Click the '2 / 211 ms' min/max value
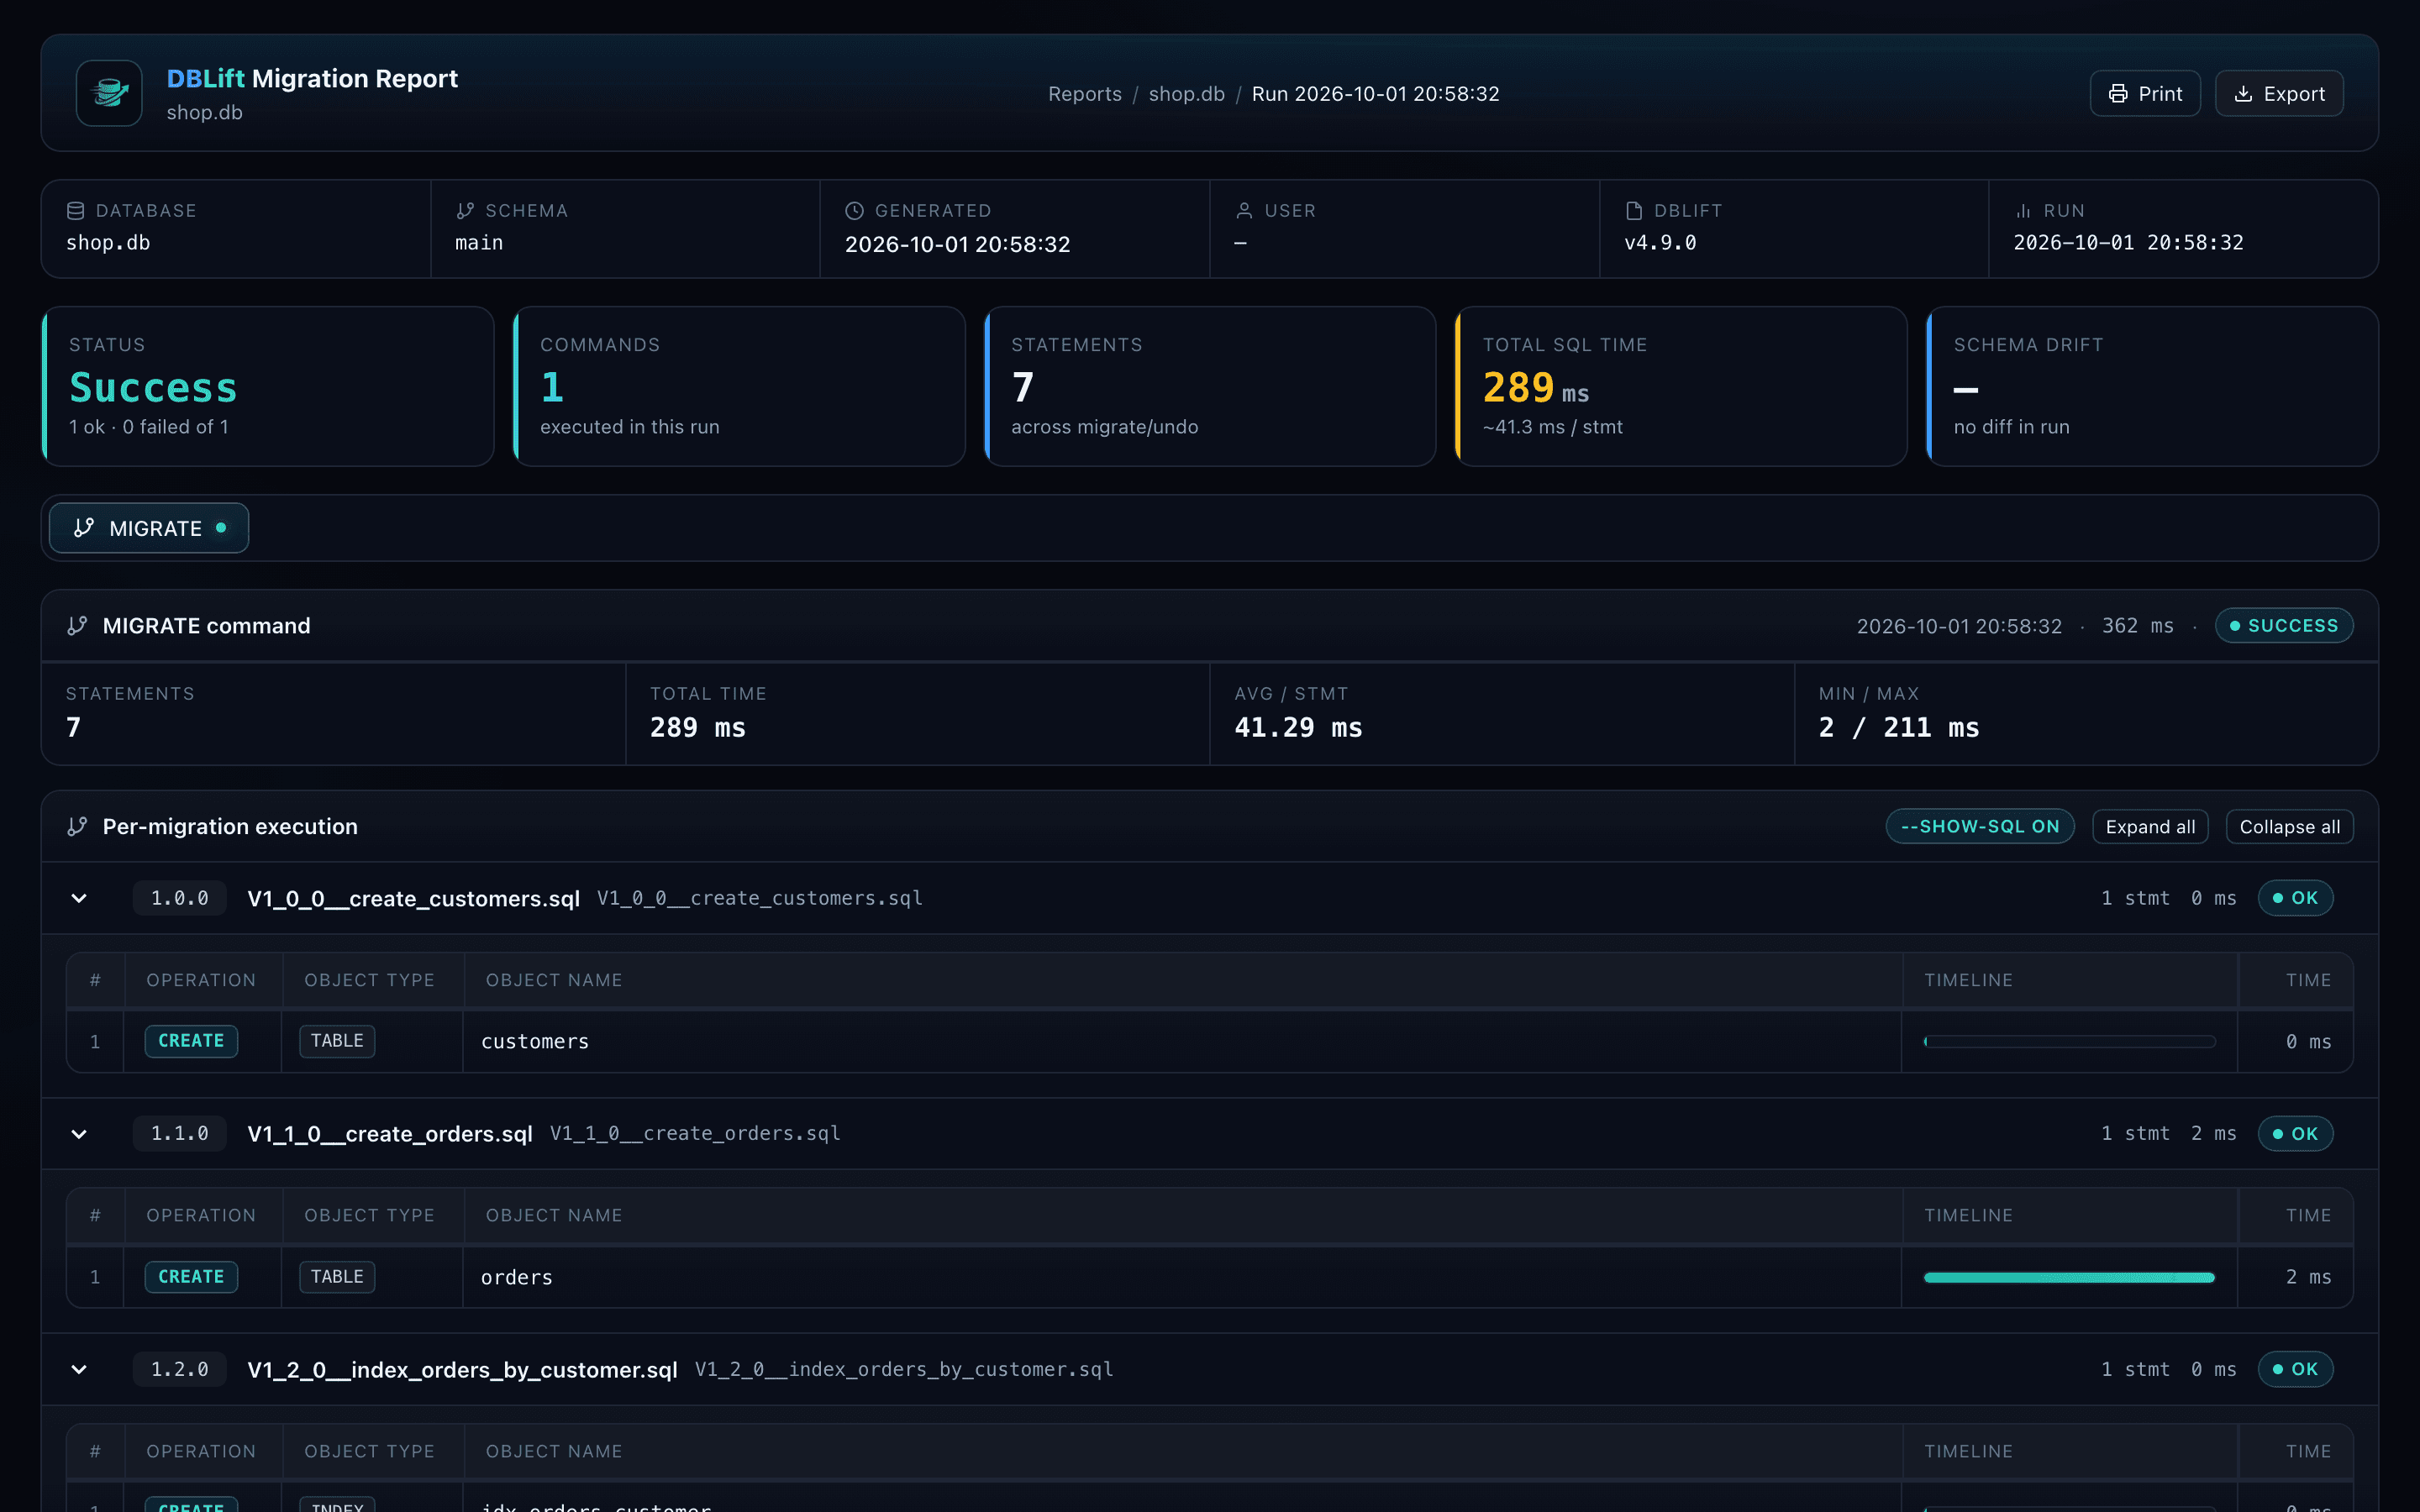The width and height of the screenshot is (2420, 1512). tap(1899, 728)
